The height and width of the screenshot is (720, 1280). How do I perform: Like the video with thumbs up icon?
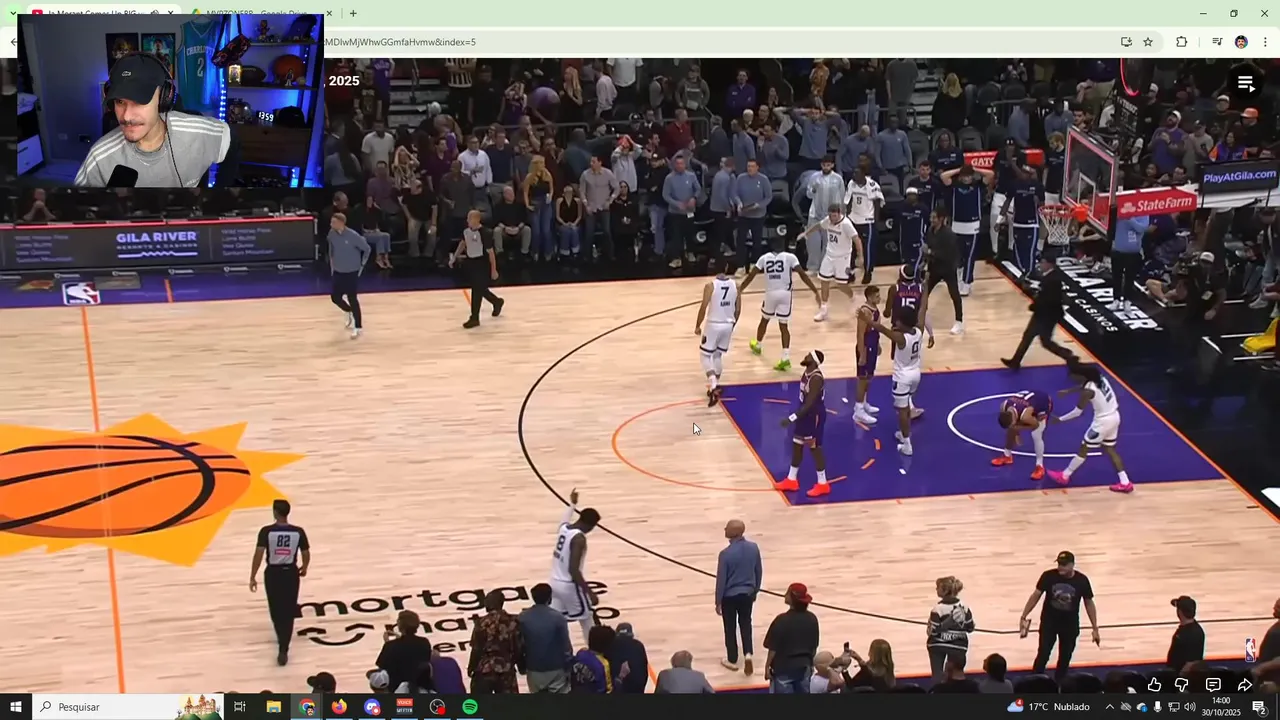(x=1155, y=684)
